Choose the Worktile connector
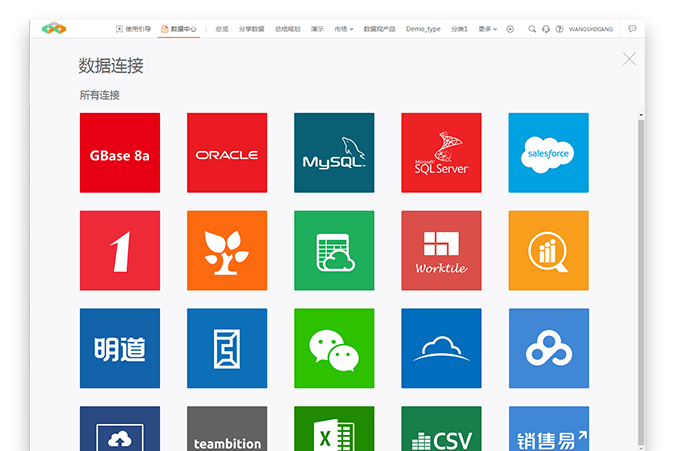This screenshot has height=451, width=675. (441, 250)
